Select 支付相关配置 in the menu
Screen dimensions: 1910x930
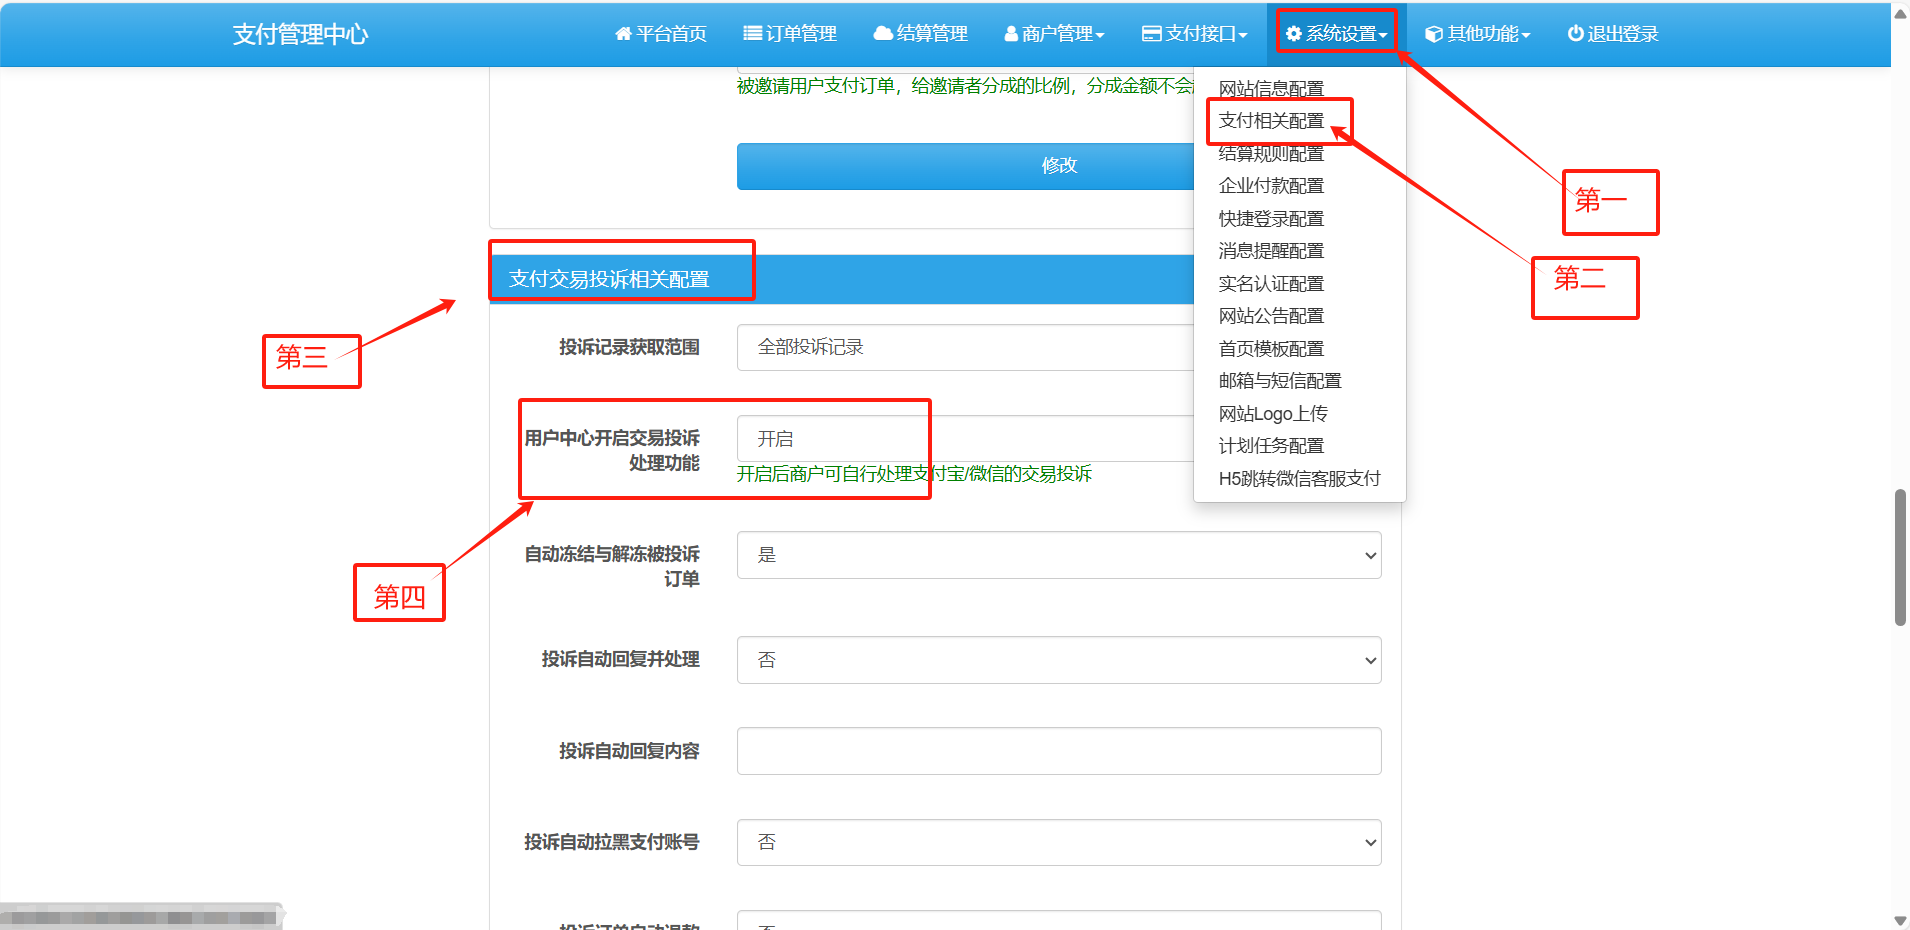tap(1271, 121)
